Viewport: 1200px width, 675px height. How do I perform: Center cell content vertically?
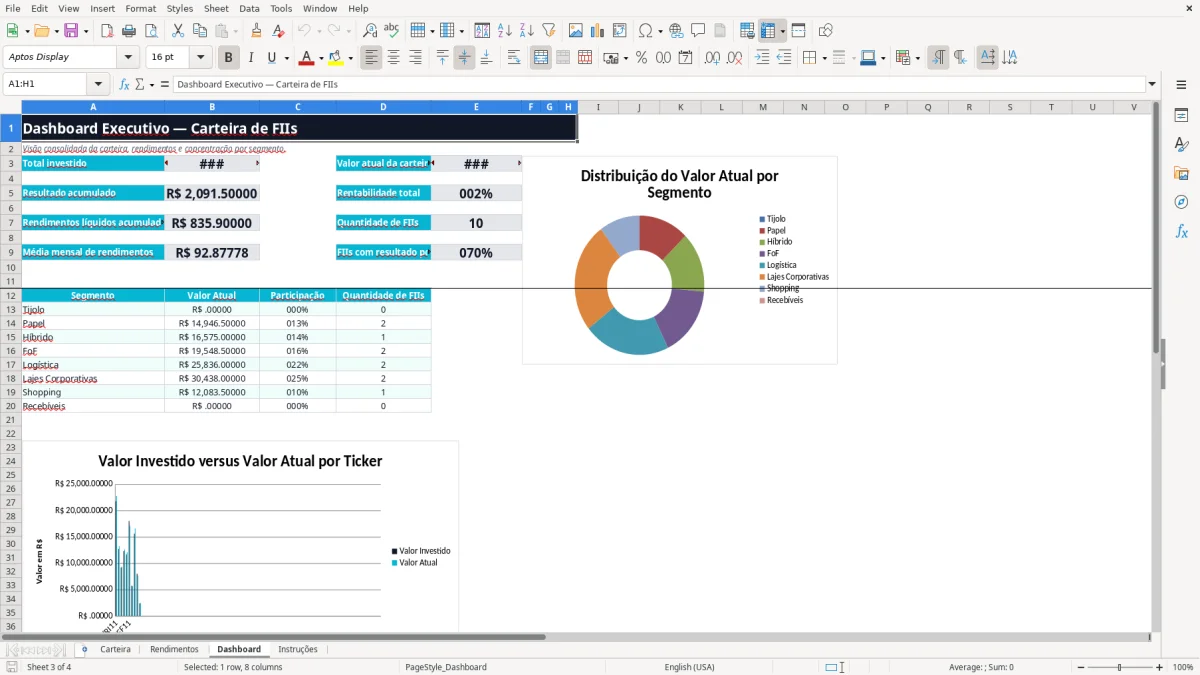[x=464, y=58]
